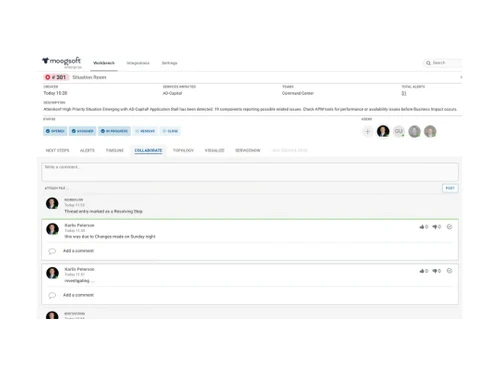Switch to the Visualize tab

click(215, 151)
